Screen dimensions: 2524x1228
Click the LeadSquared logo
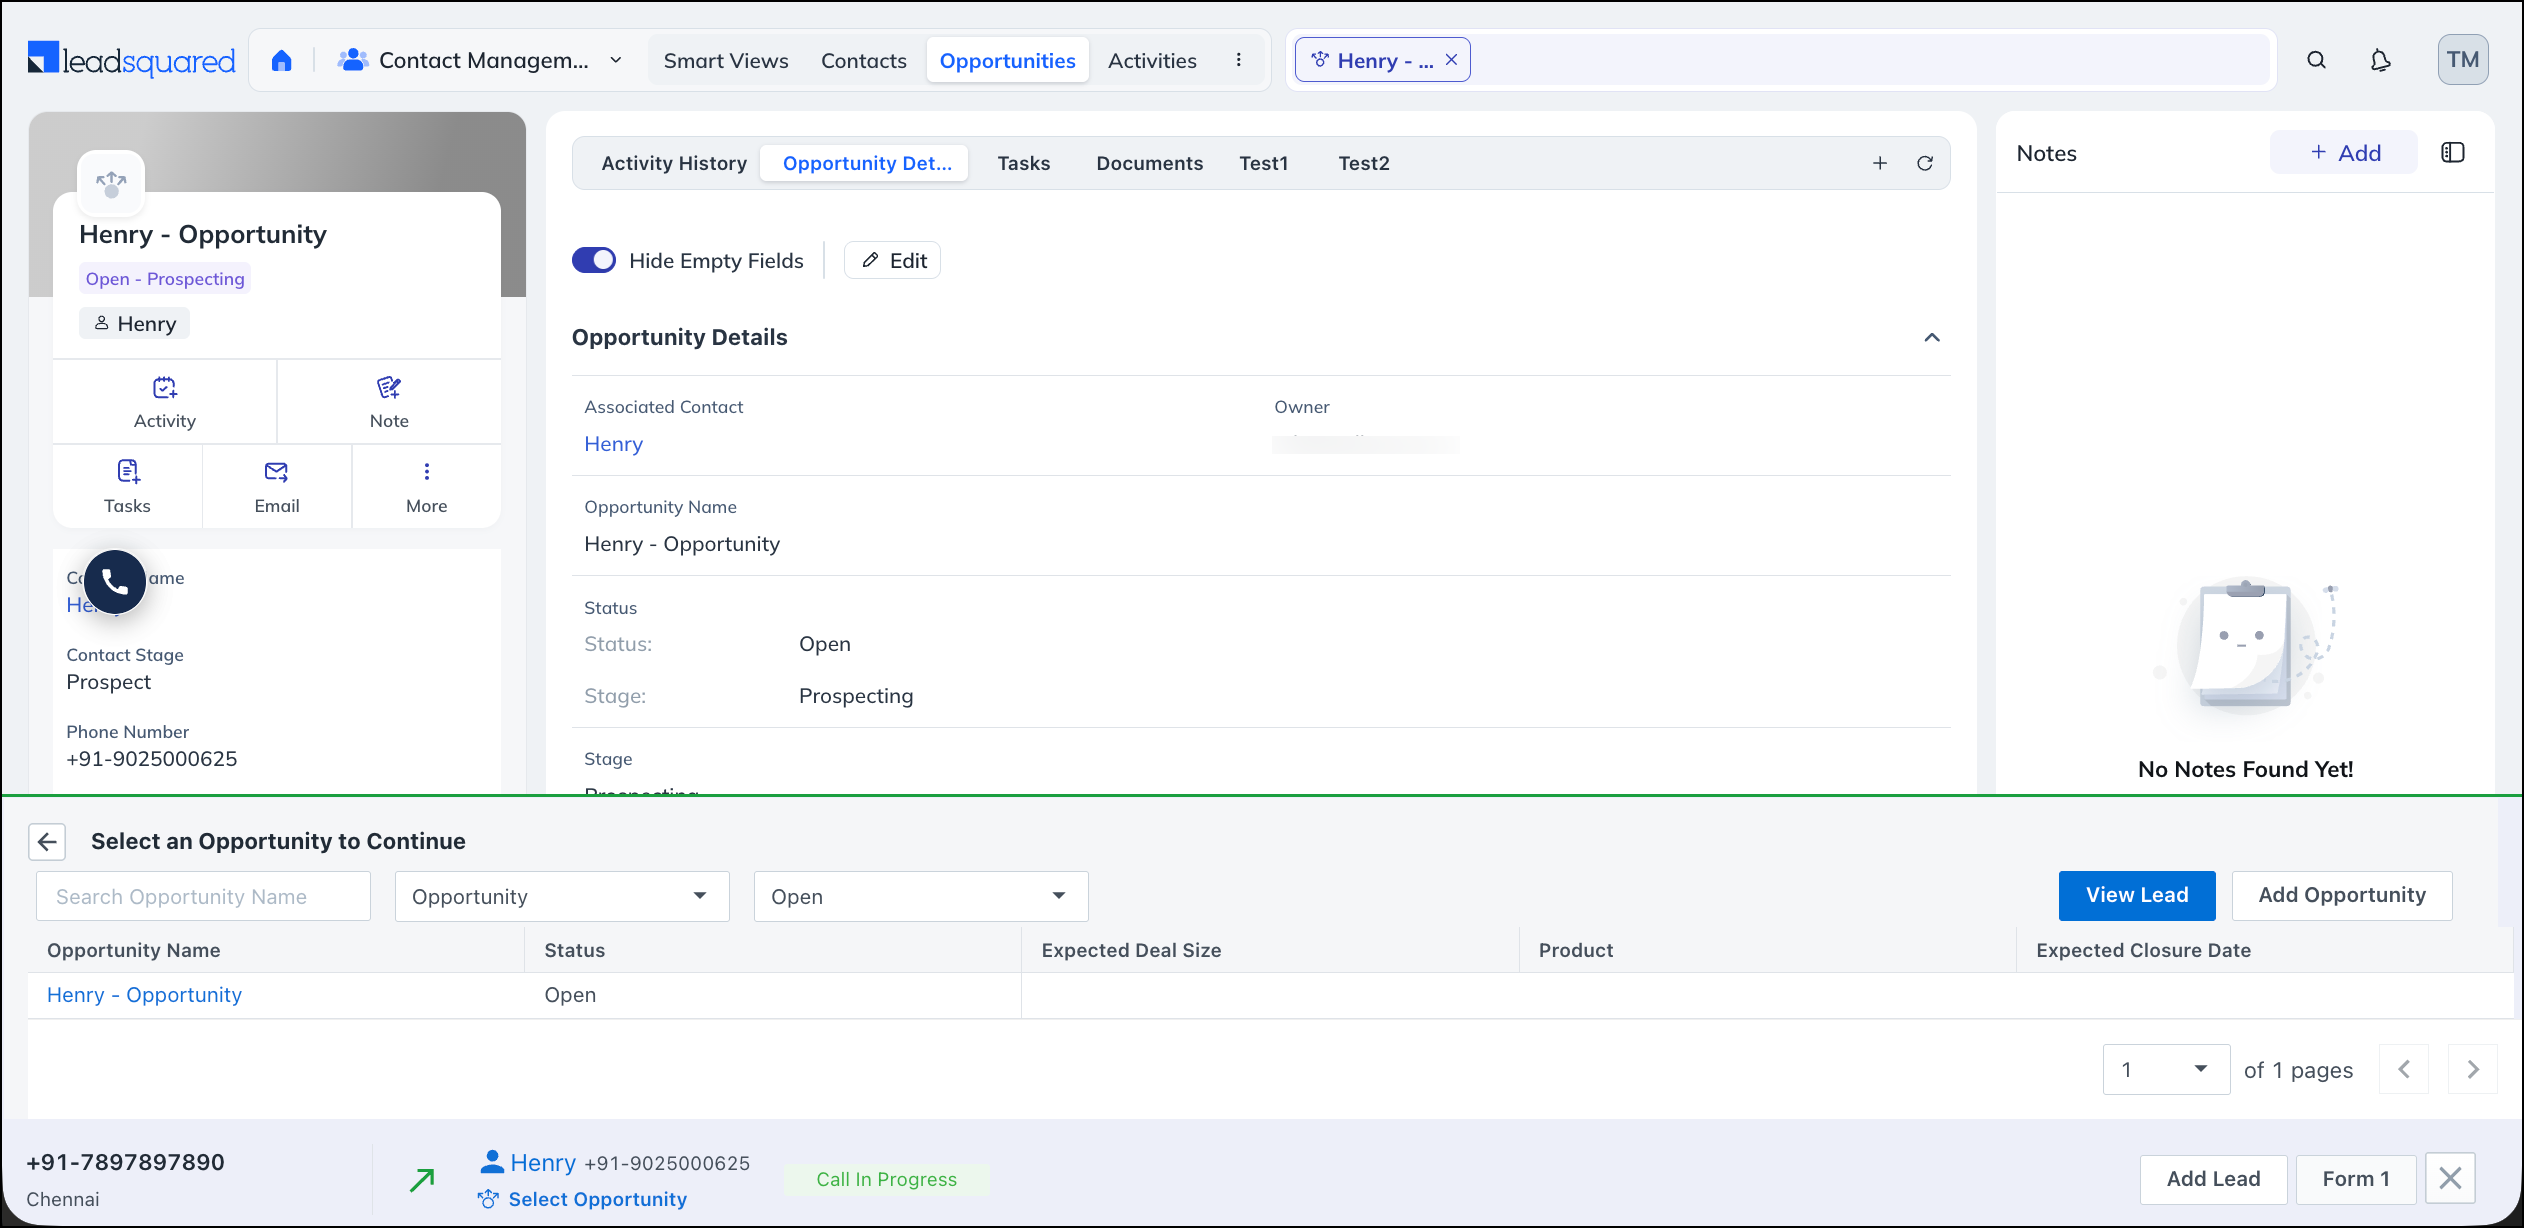point(131,60)
